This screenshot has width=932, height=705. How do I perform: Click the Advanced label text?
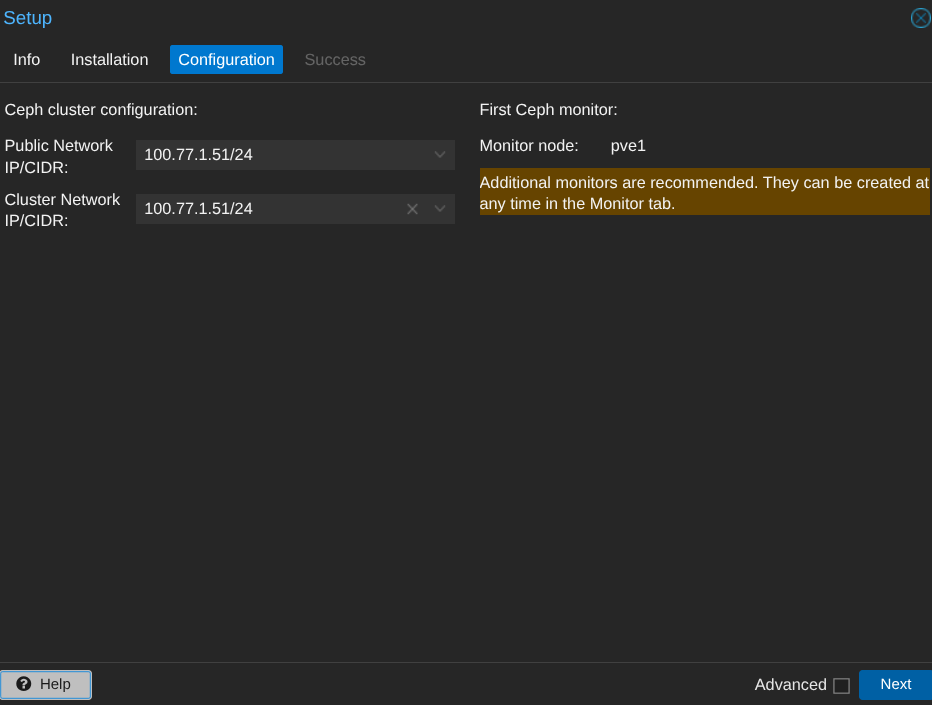(x=790, y=685)
